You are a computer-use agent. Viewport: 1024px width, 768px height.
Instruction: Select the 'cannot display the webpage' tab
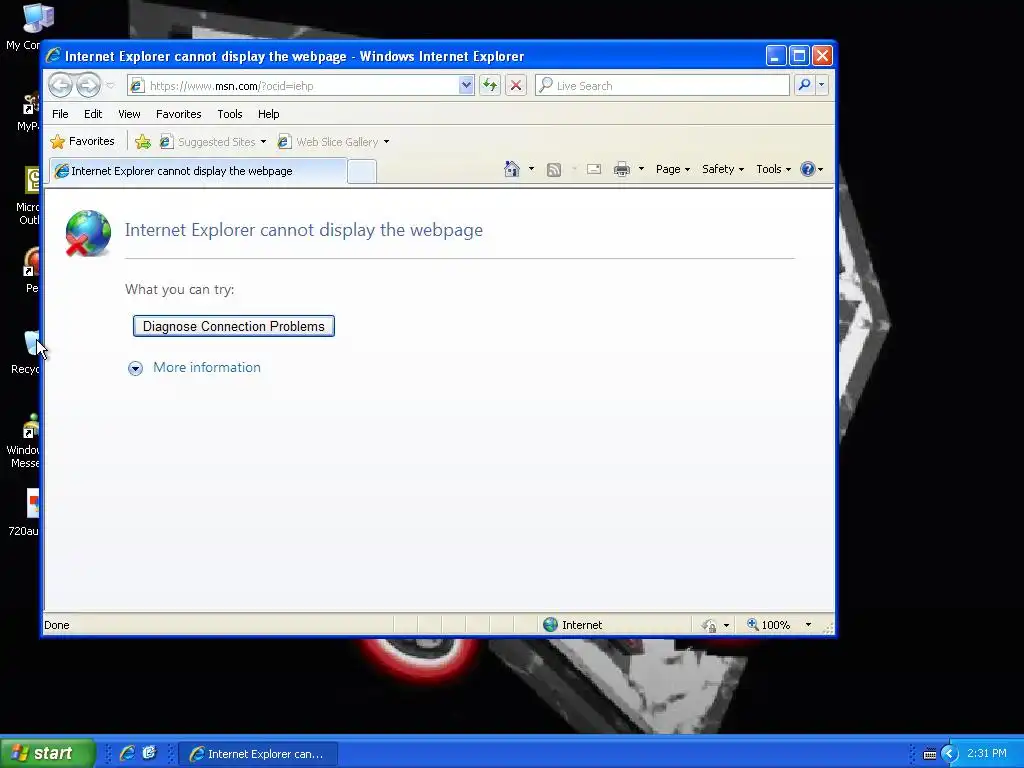198,171
